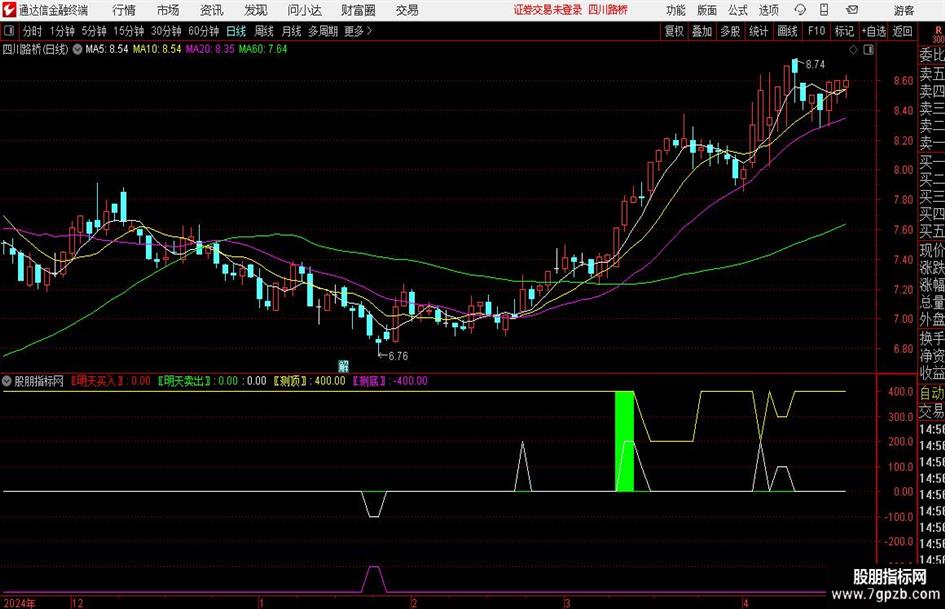The image size is (945, 609).
Task: Switch to the 60分钟 period
Action: pos(203,31)
